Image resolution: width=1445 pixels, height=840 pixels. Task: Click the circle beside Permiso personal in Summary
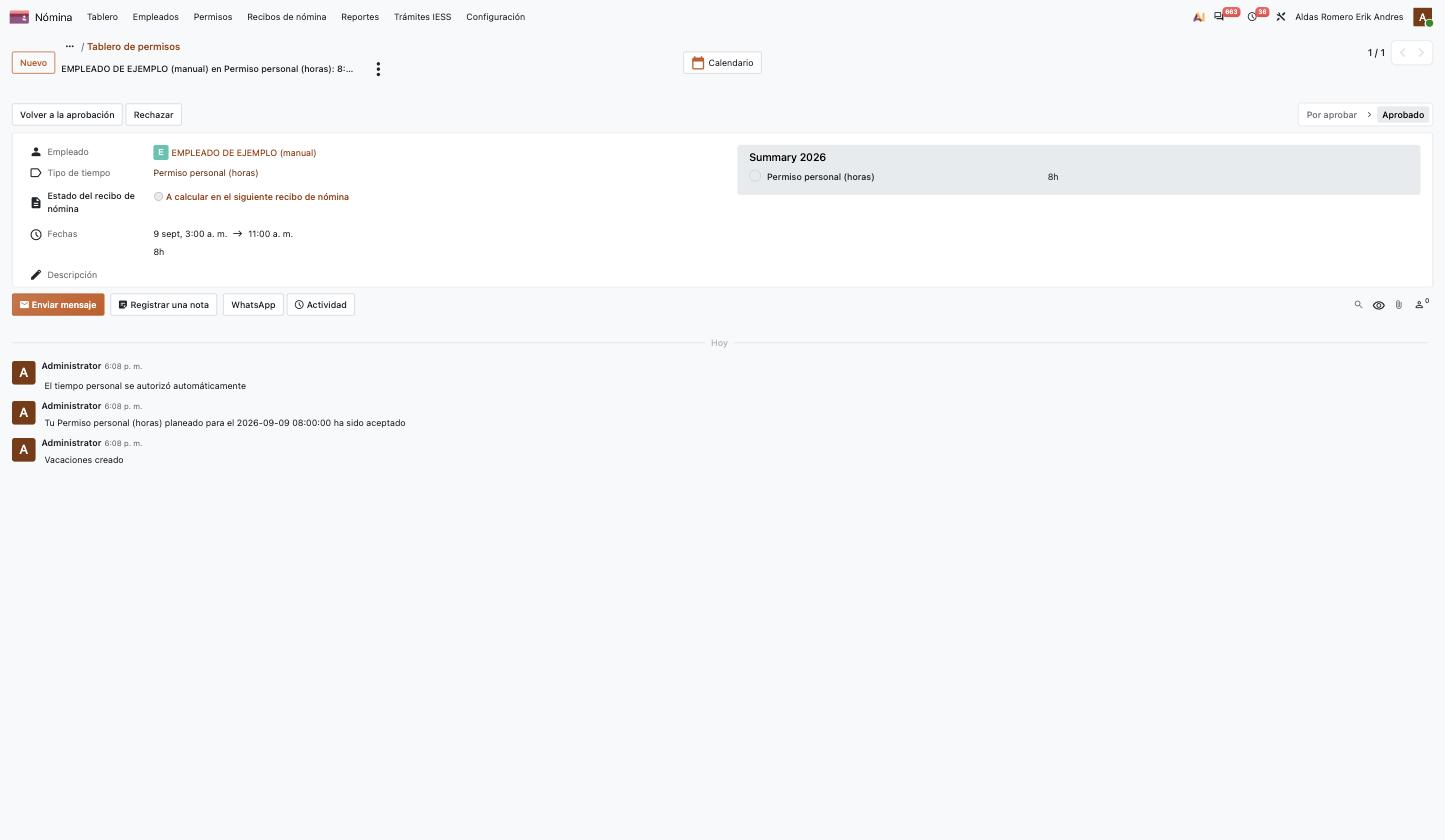click(755, 176)
